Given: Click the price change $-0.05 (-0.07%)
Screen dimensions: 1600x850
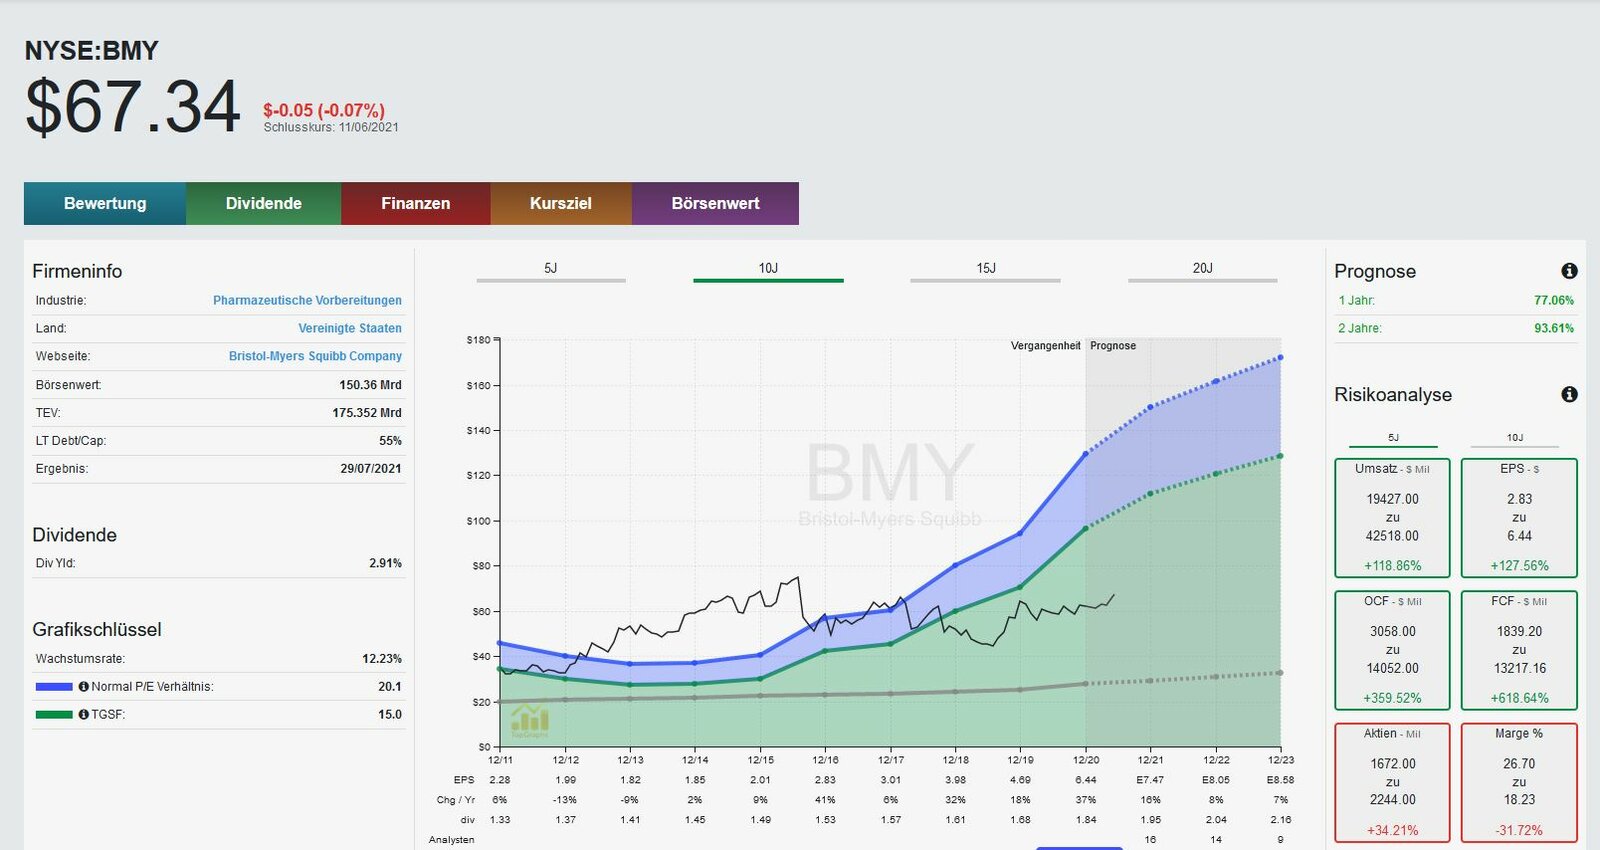Looking at the screenshot, I should pos(324,110).
